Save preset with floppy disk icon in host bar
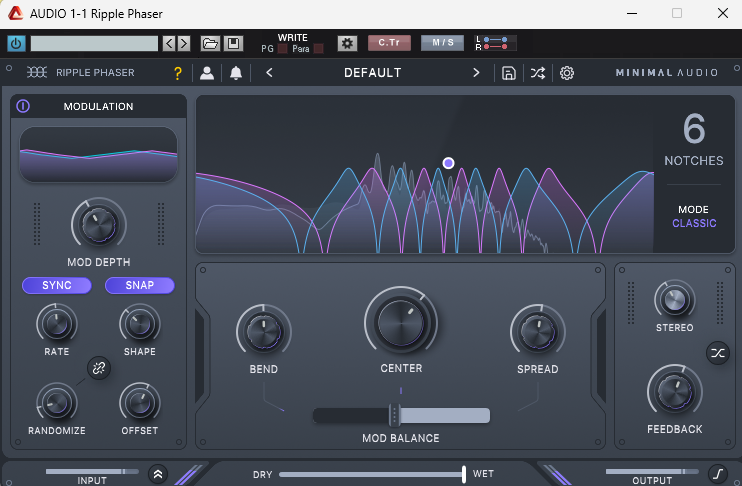Viewport: 742px width, 486px height. [x=233, y=44]
